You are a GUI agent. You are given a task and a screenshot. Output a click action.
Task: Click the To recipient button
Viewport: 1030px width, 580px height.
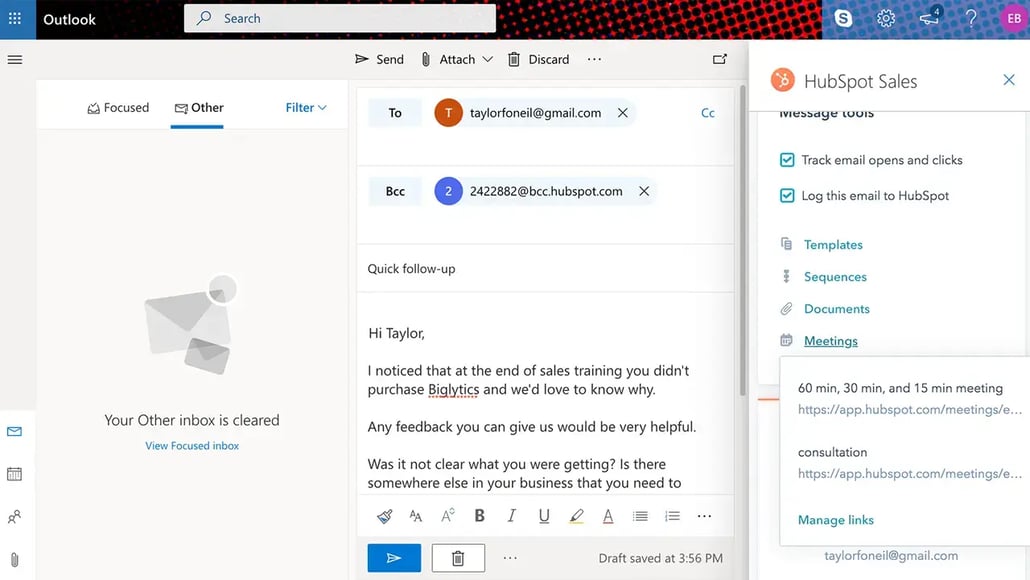click(395, 113)
